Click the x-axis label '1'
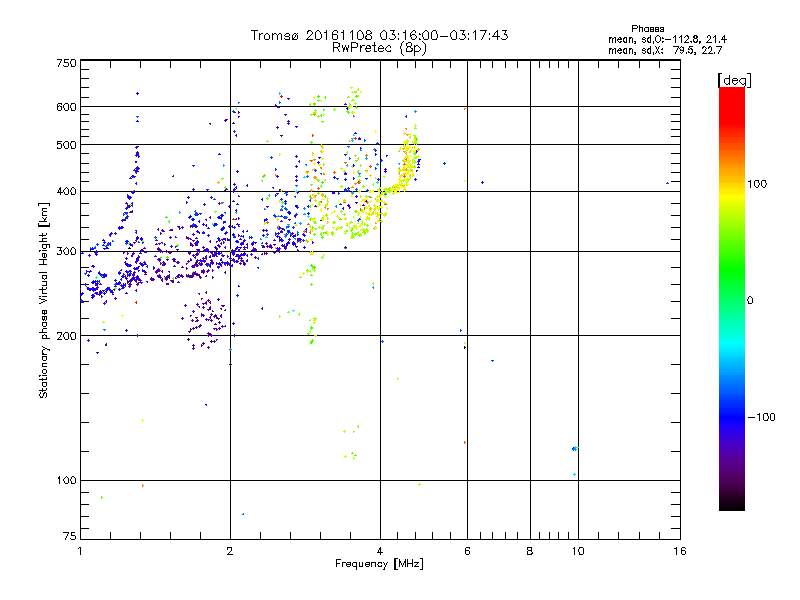 (80, 551)
